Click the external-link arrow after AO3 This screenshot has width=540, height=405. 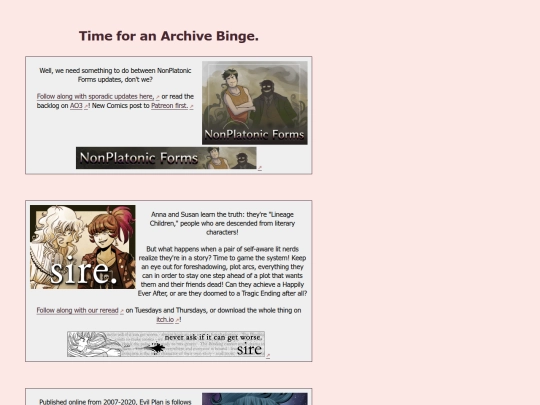click(86, 106)
